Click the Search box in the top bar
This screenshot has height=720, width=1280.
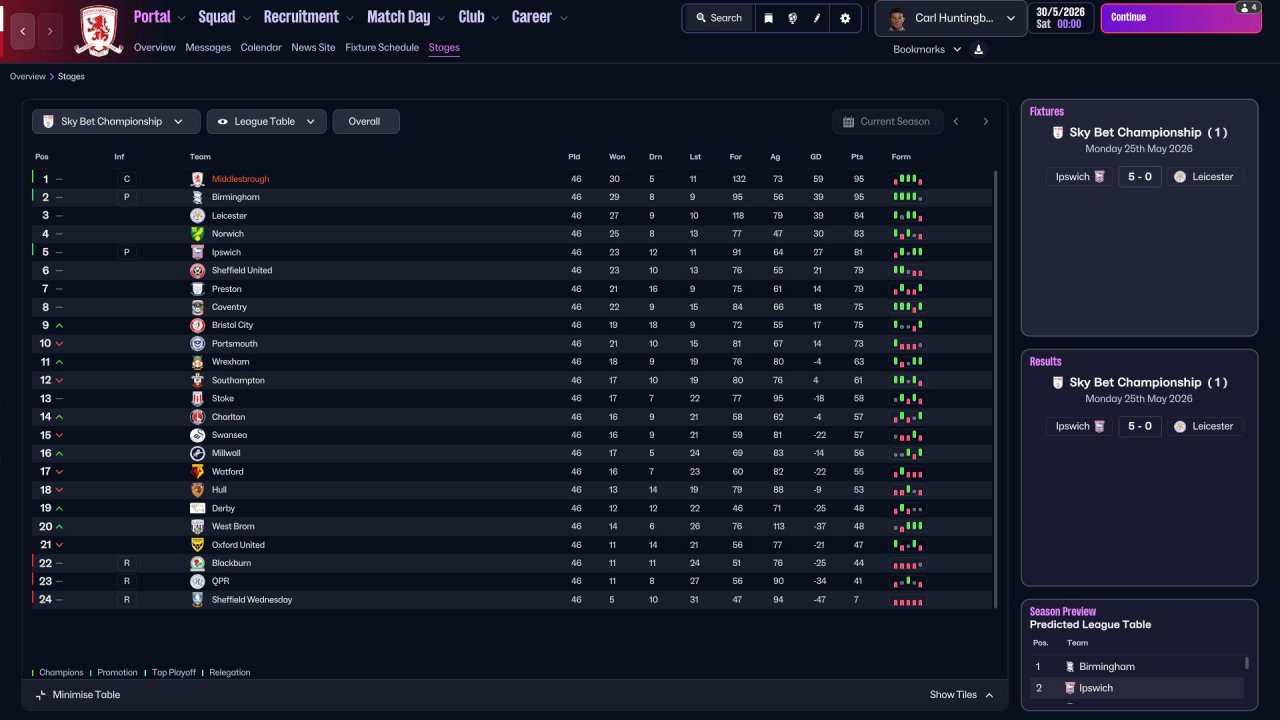(719, 18)
